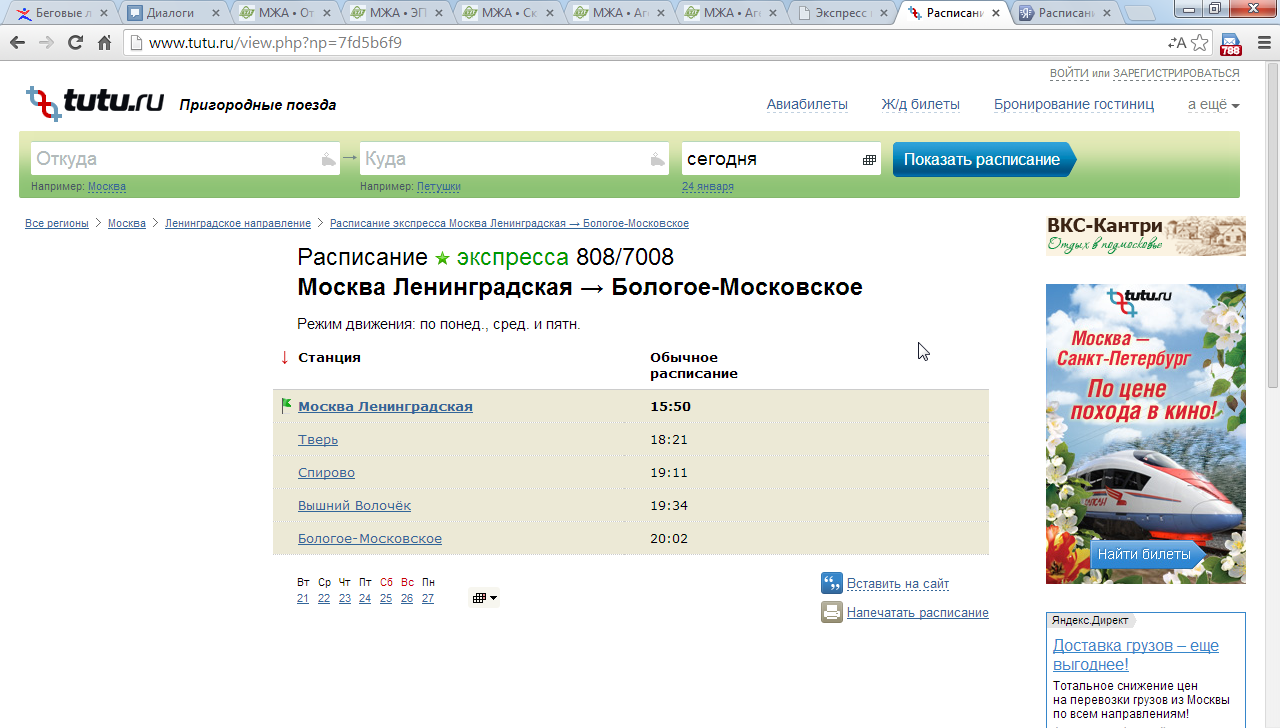Viewport: 1280px width, 728px height.
Task: Expand the "а ещё" dropdown menu
Action: coord(1213,105)
